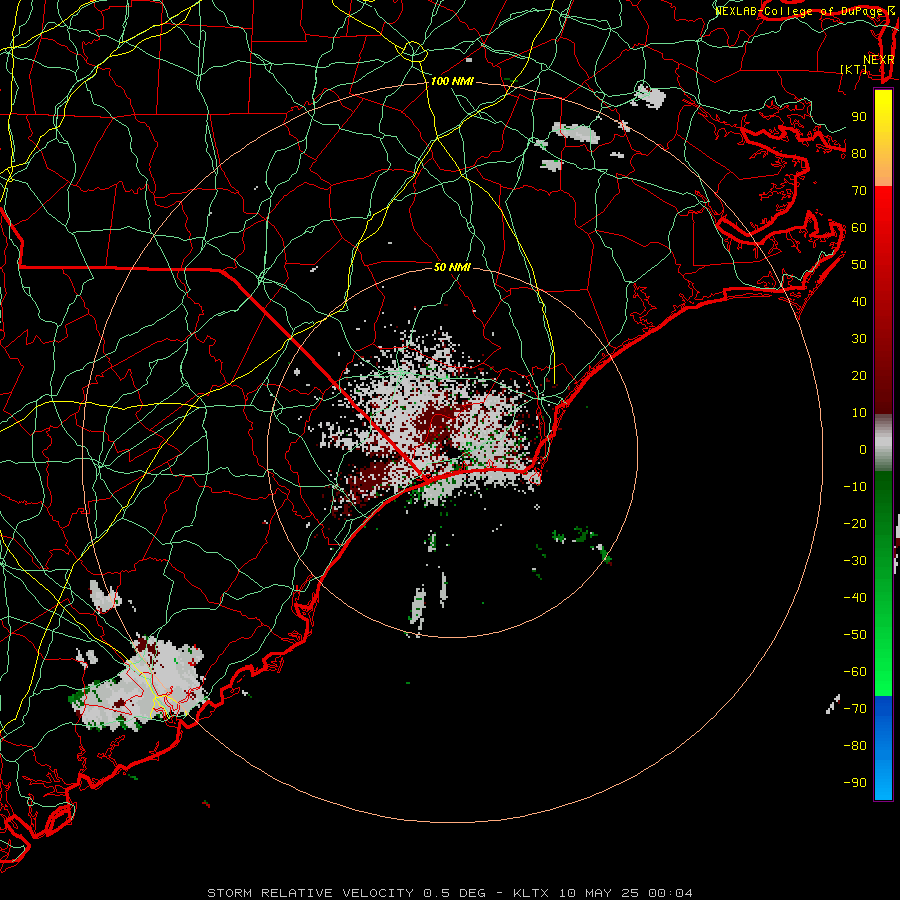
Task: Click the "00:04" time in the footer
Action: click(670, 893)
